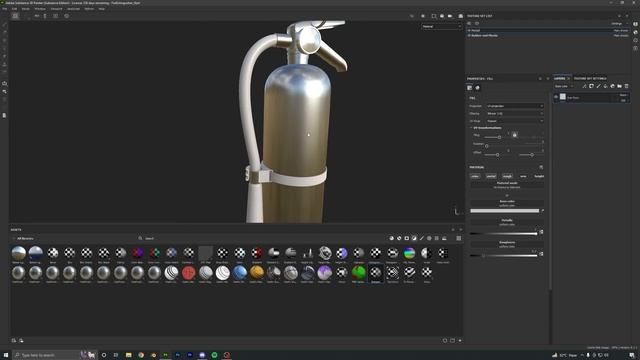The image size is (640, 360).
Task: Click the eyedropper next to base color
Action: point(542,211)
